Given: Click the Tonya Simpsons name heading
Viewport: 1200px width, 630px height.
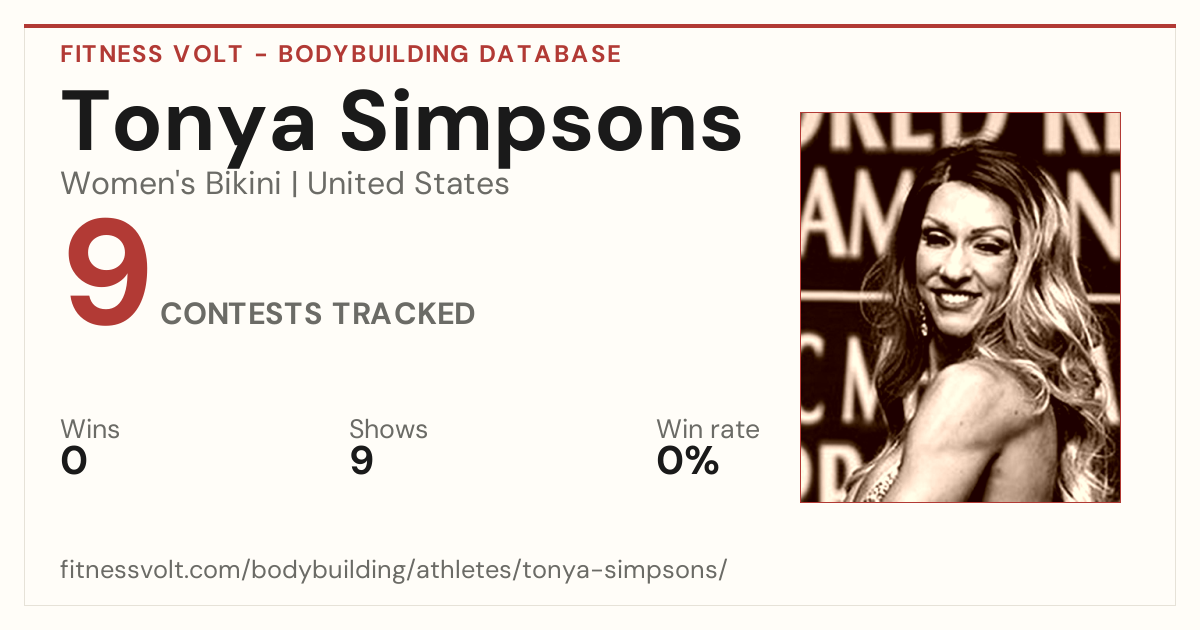Looking at the screenshot, I should coord(402,124).
